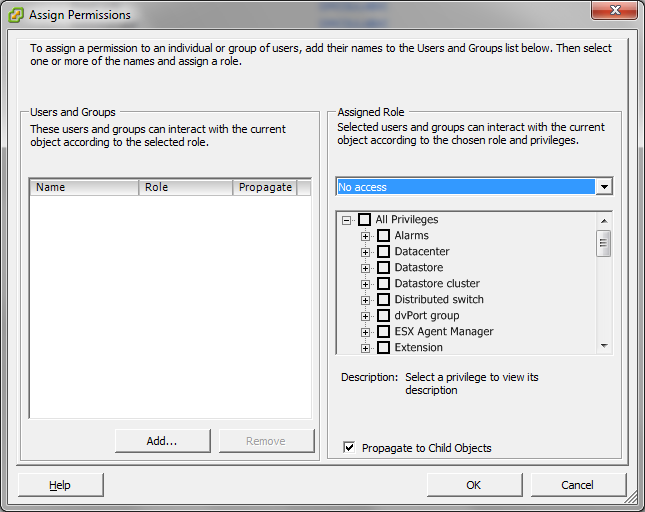Expand the Alarms tree node
645x512 pixels.
coord(365,236)
